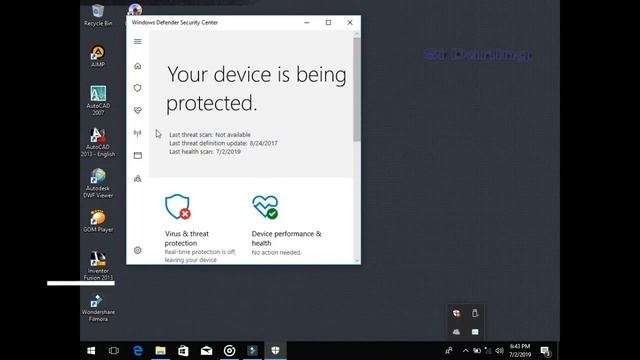Viewport: 640px width, 360px height.
Task: Open the People icon on the taskbar
Action: click(x=449, y=351)
